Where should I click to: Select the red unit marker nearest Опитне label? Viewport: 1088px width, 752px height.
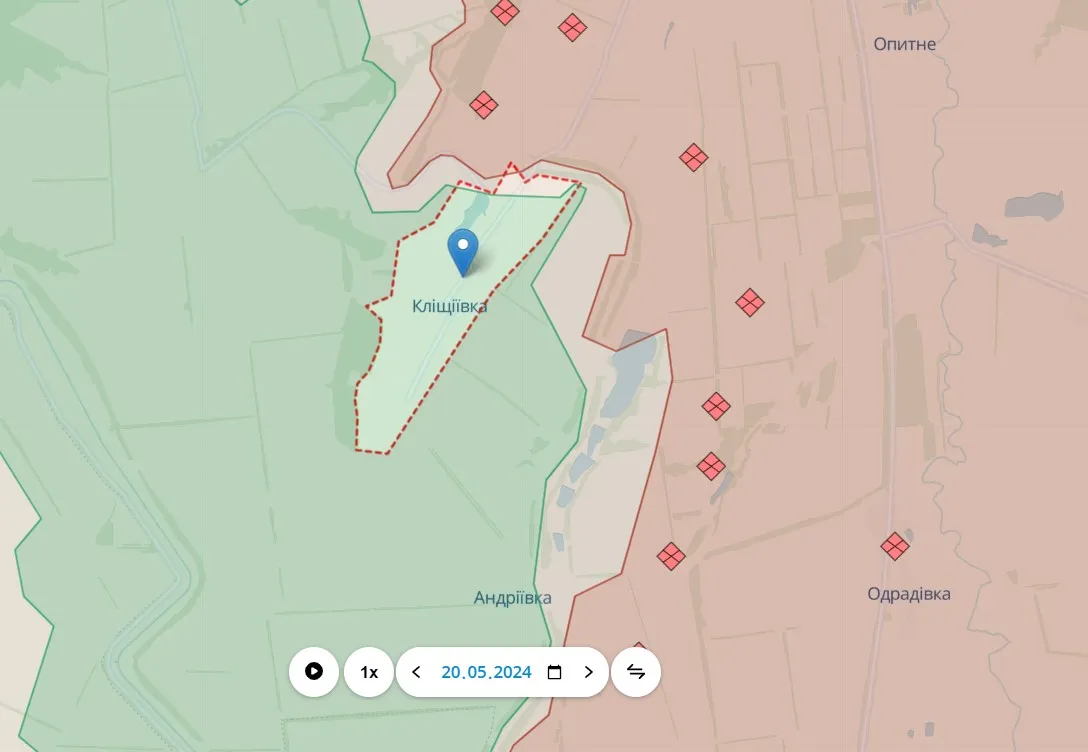(x=693, y=157)
